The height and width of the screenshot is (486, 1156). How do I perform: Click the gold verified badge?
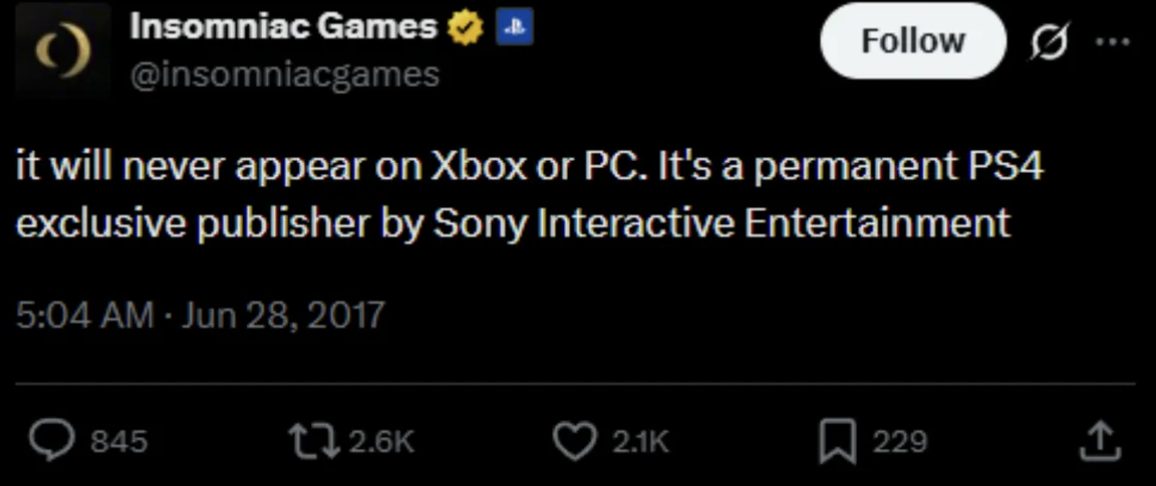pyautogui.click(x=465, y=29)
